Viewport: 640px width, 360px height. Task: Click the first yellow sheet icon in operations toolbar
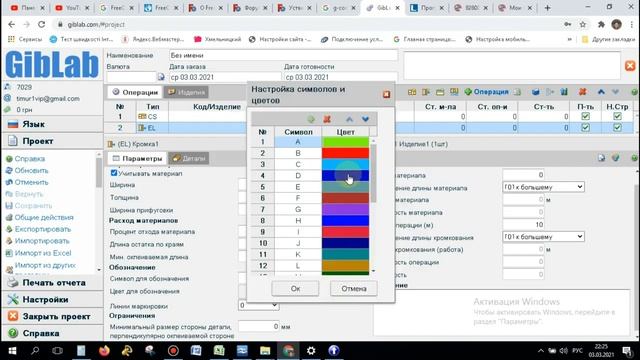point(412,92)
